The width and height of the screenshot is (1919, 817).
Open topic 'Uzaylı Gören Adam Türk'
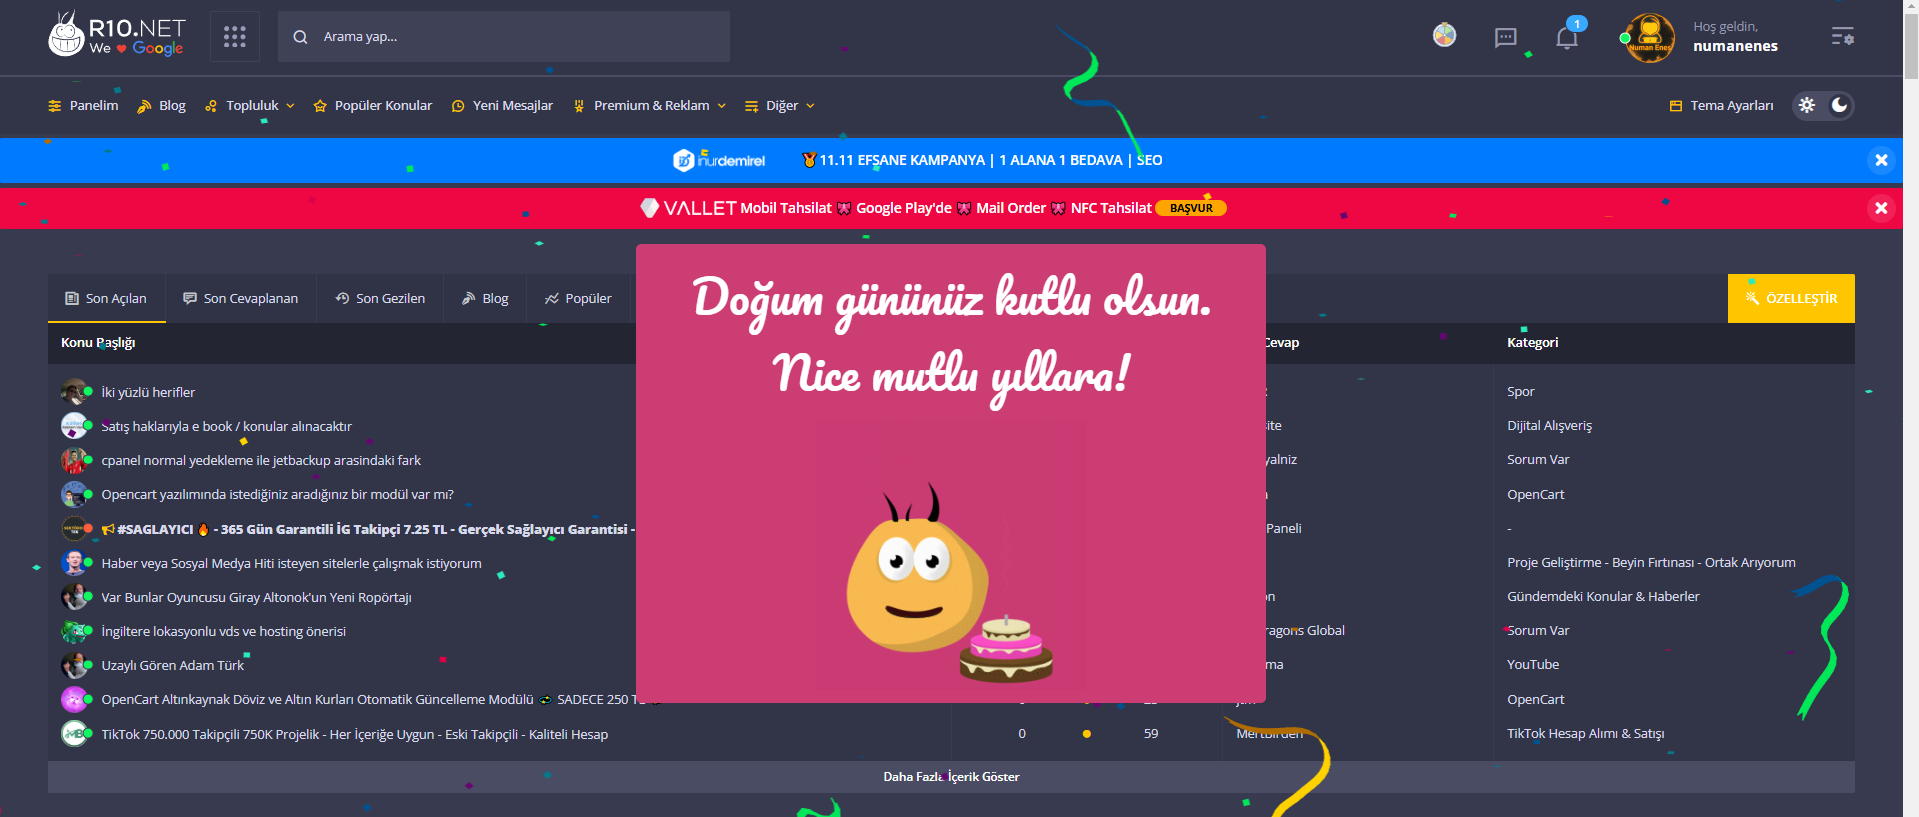pos(173,665)
